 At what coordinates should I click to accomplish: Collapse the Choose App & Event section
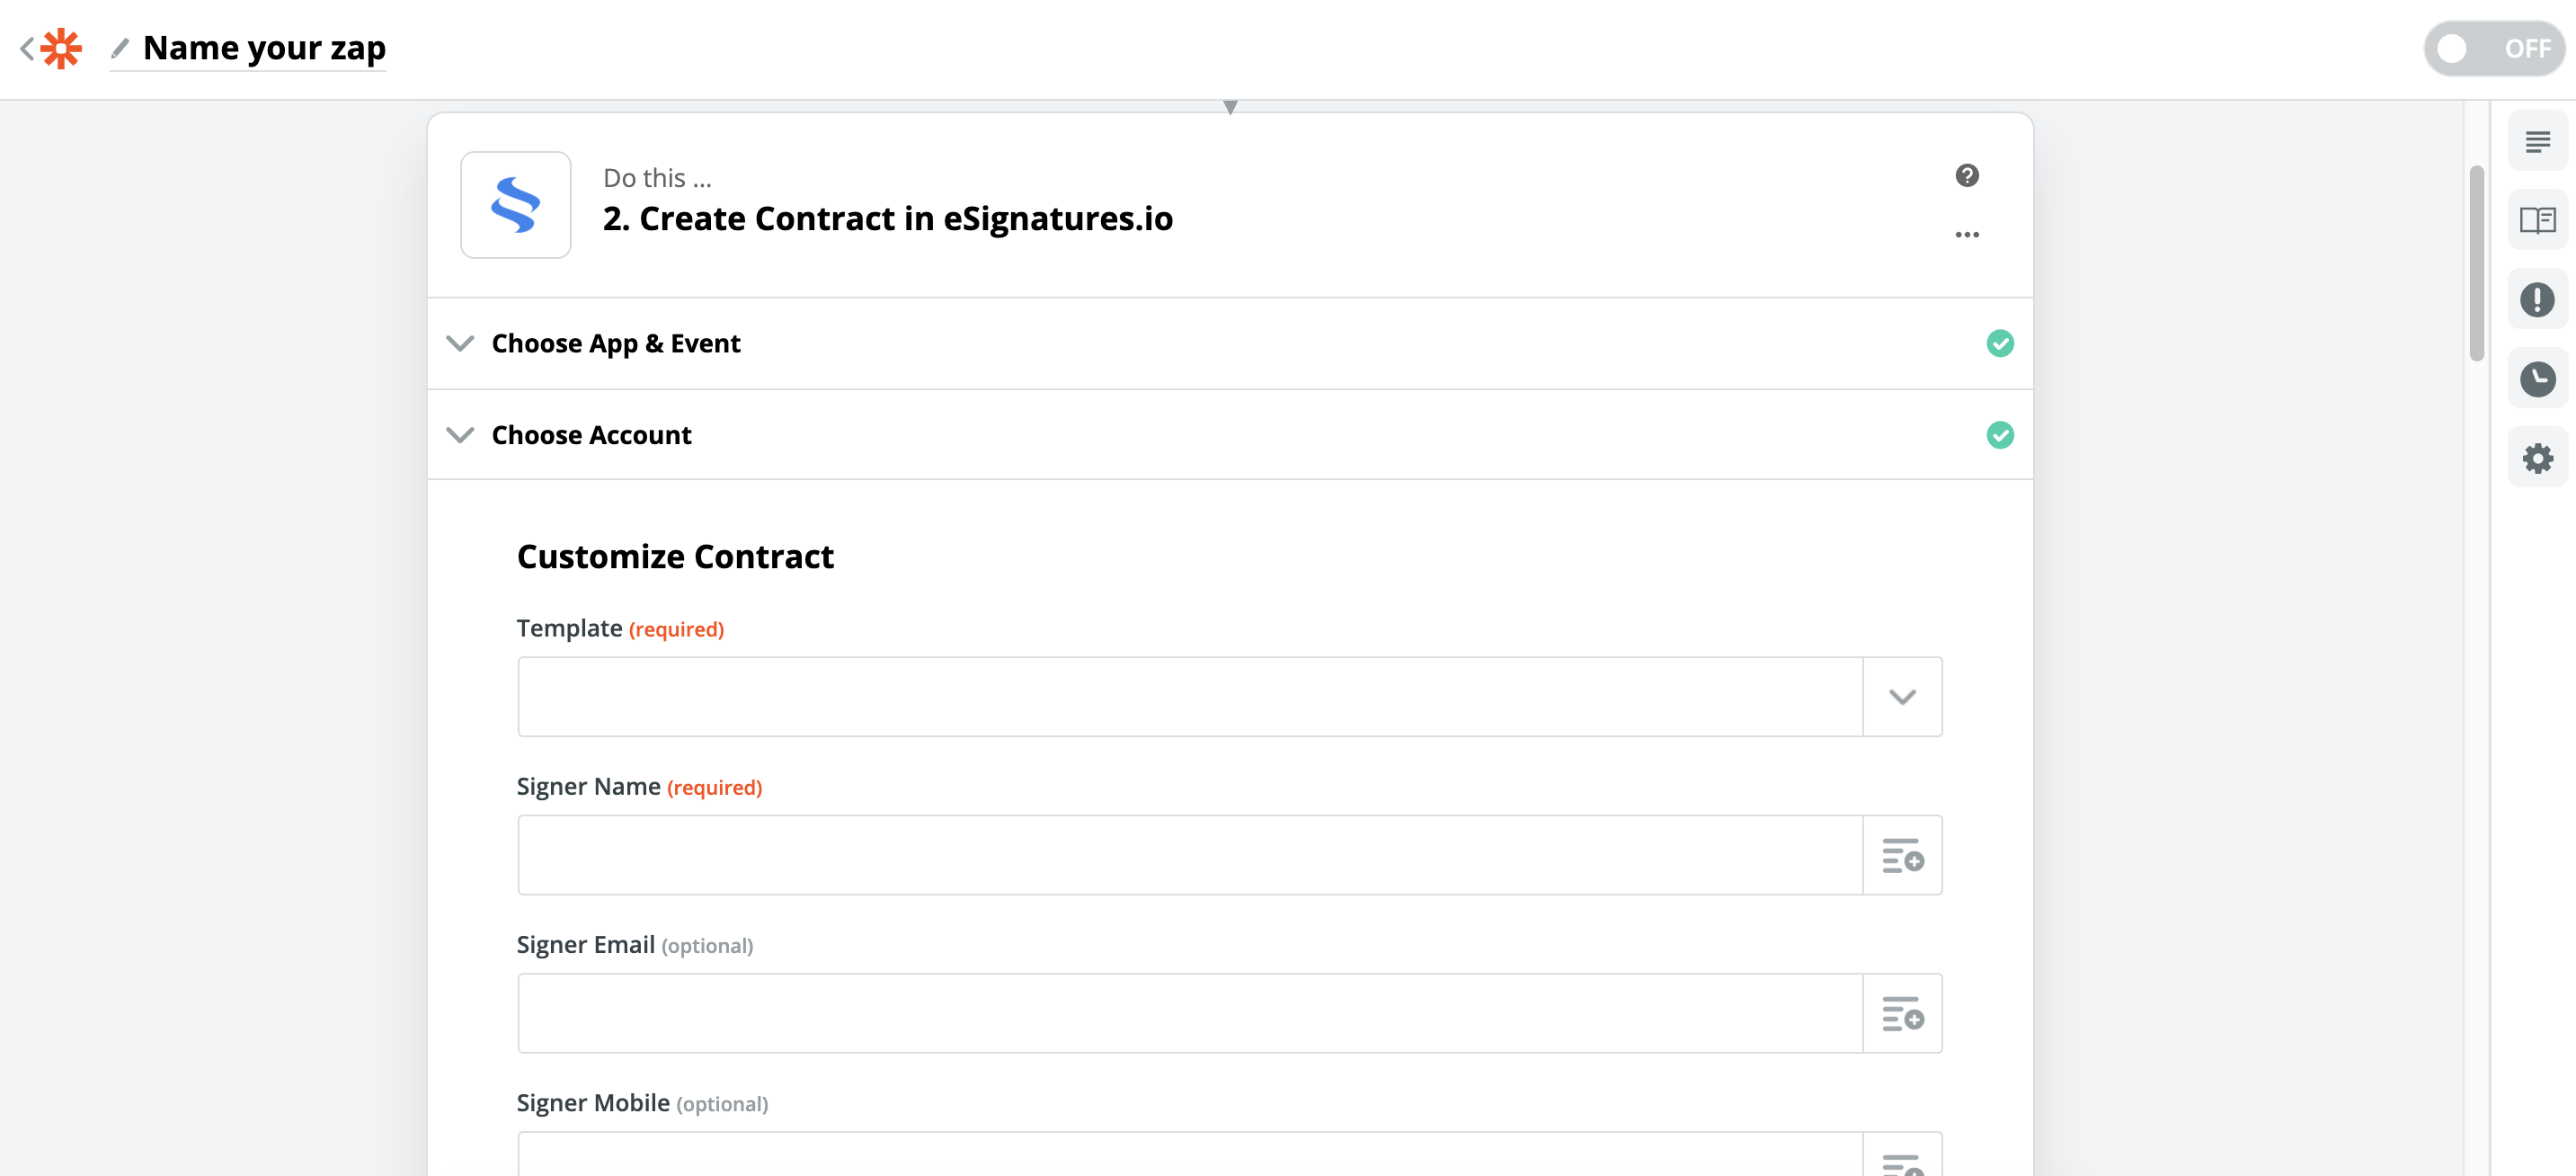tap(461, 343)
